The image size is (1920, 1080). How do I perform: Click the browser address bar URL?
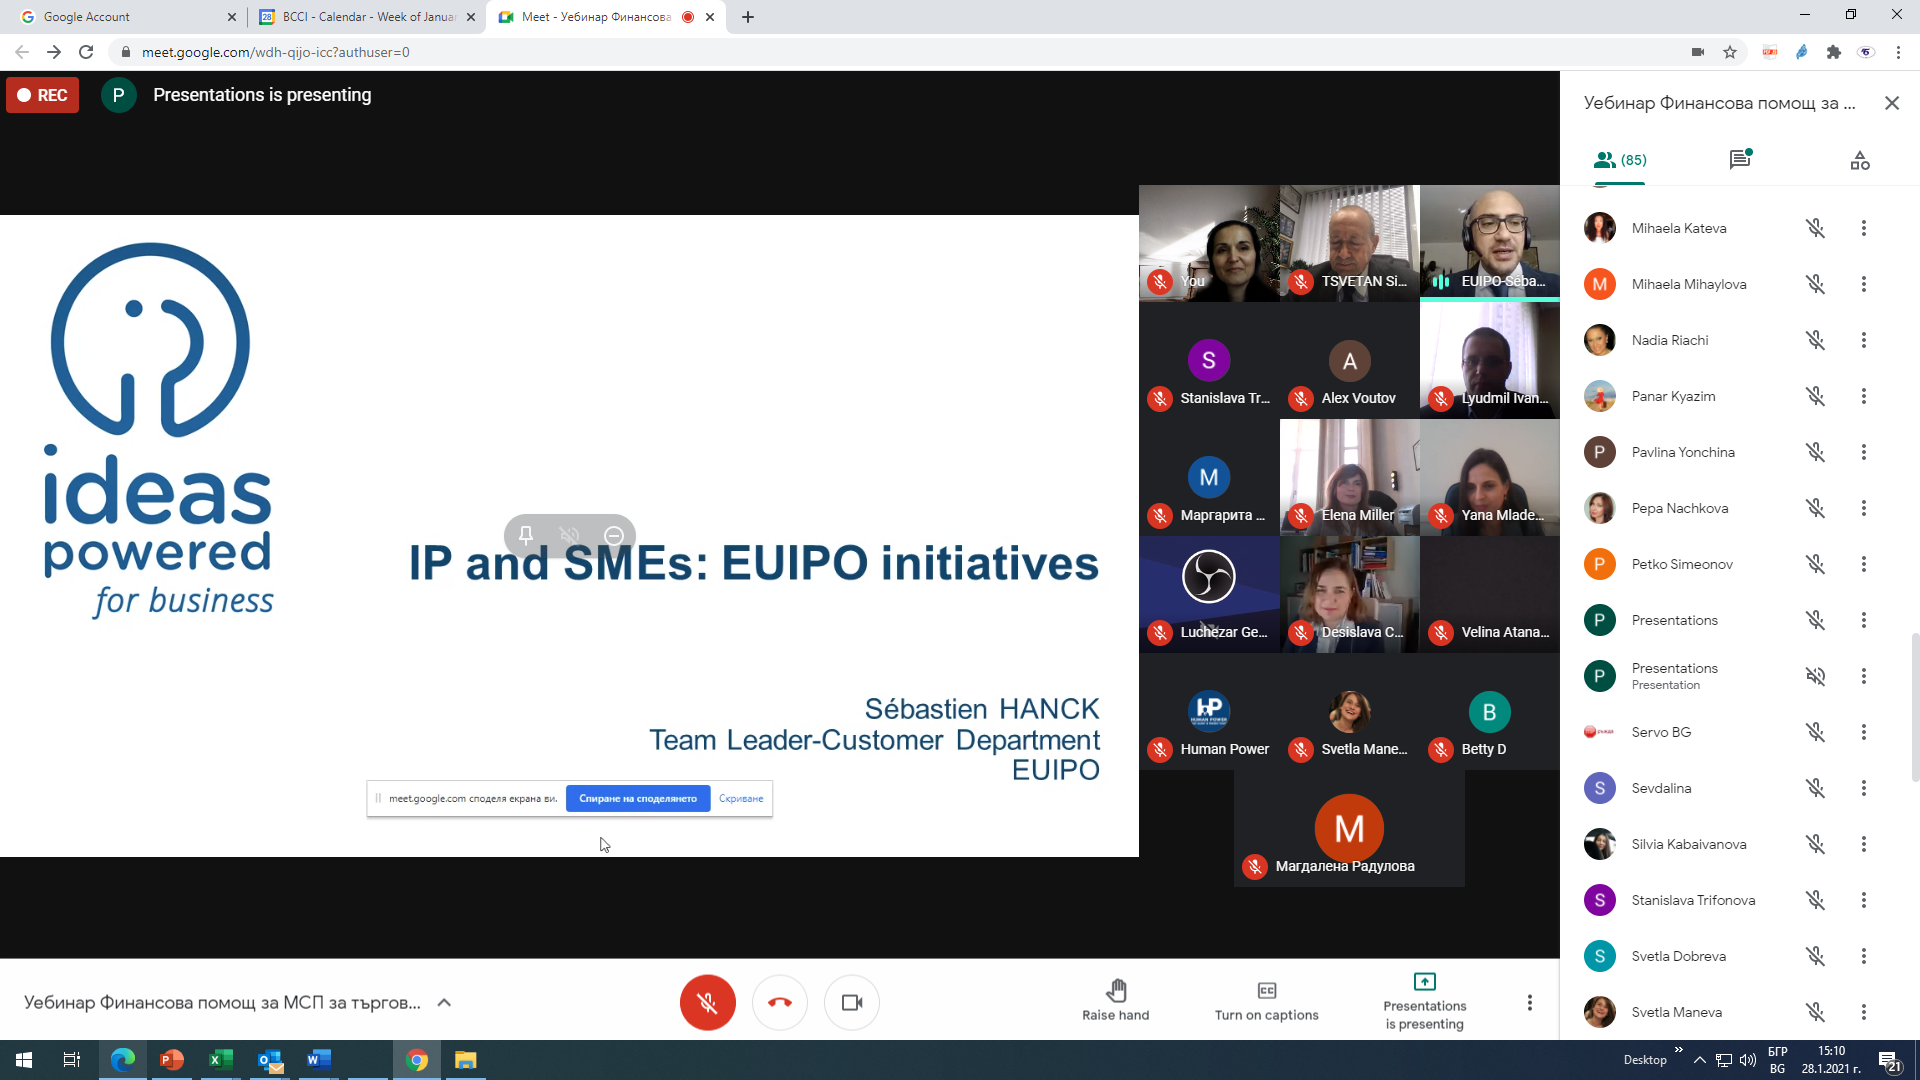coord(275,52)
